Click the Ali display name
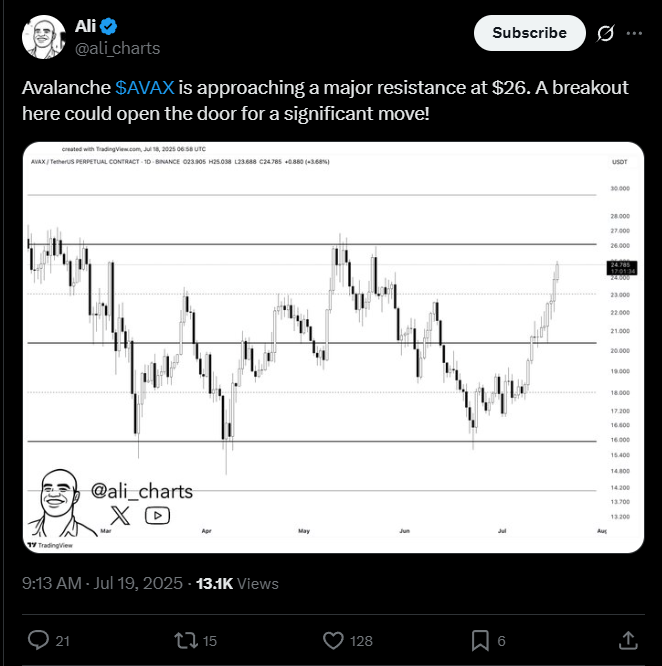662x666 pixels. coord(85,26)
